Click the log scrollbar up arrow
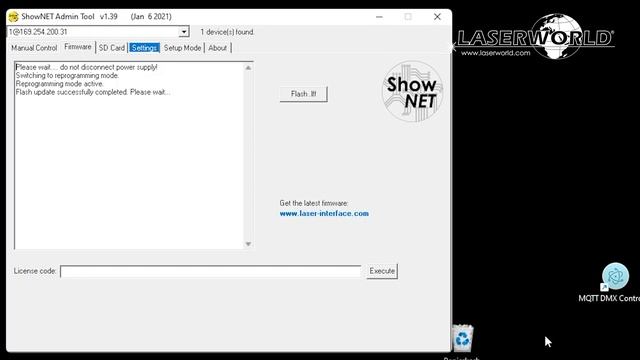This screenshot has width=640, height=360. [248, 68]
